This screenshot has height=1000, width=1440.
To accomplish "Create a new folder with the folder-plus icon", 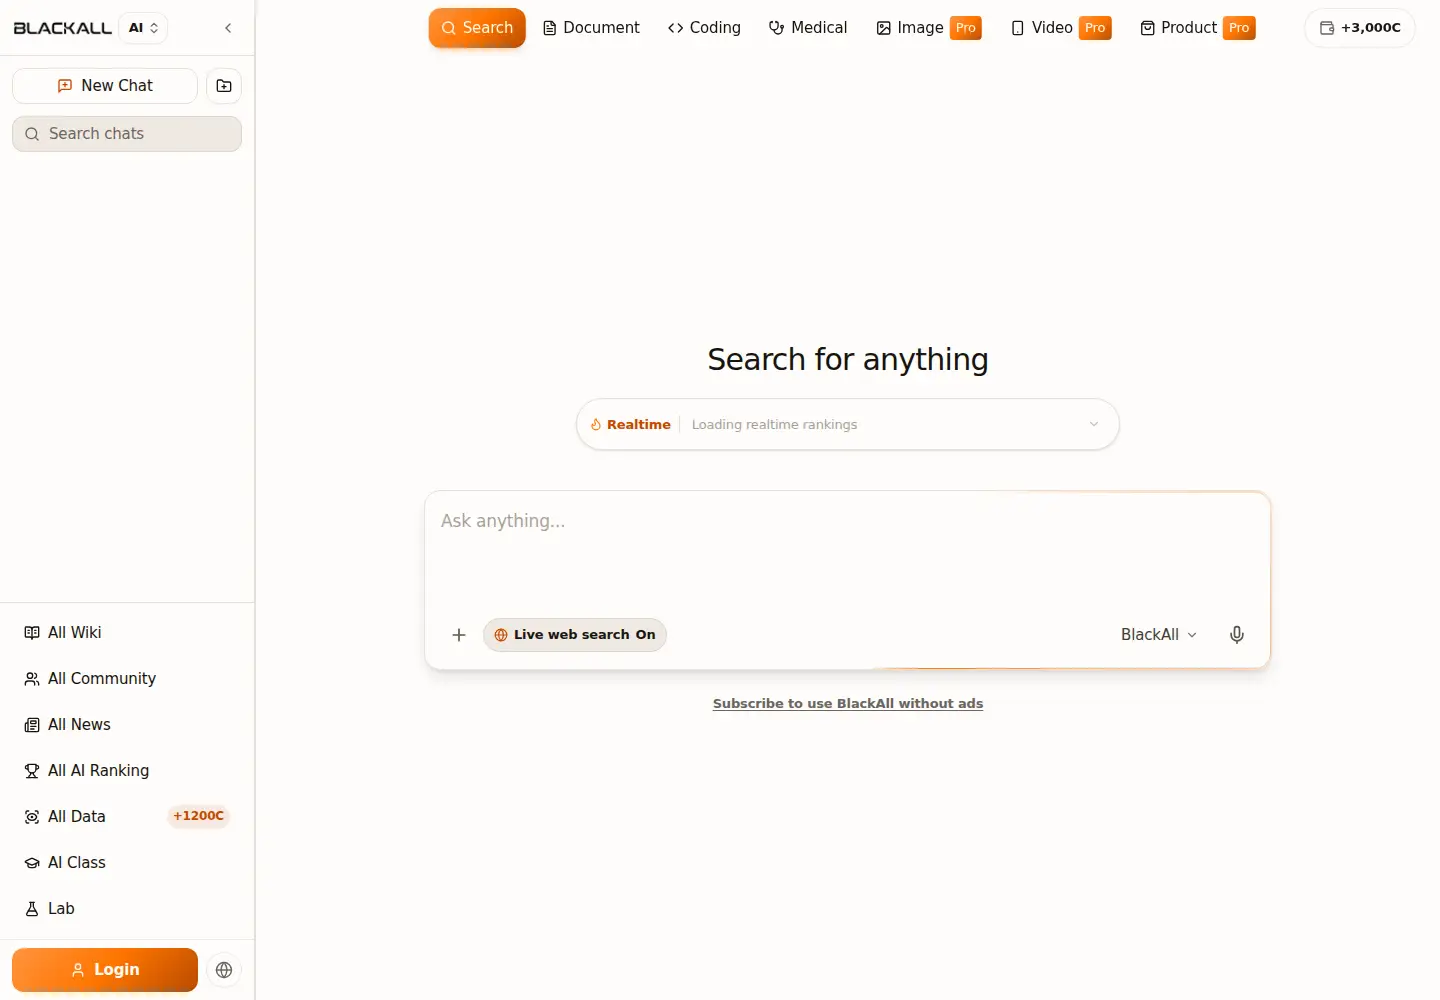I will pos(224,86).
